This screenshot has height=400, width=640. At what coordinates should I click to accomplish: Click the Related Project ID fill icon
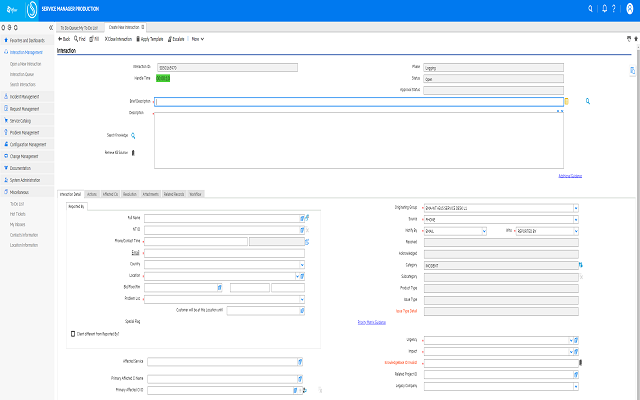(576, 374)
